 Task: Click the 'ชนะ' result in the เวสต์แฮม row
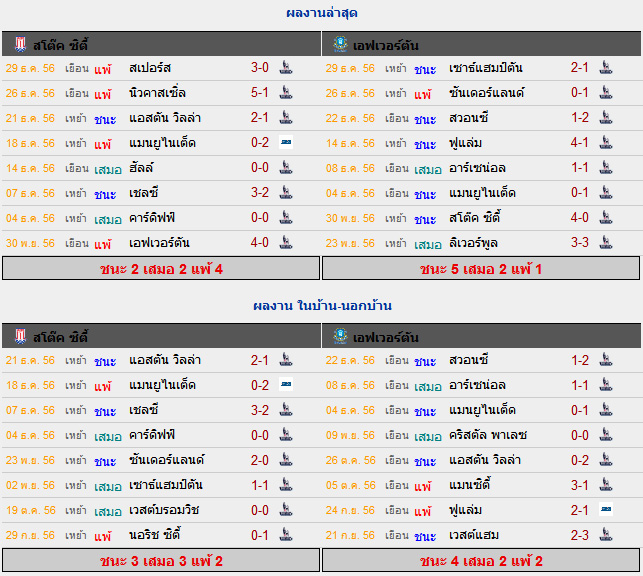click(x=425, y=536)
